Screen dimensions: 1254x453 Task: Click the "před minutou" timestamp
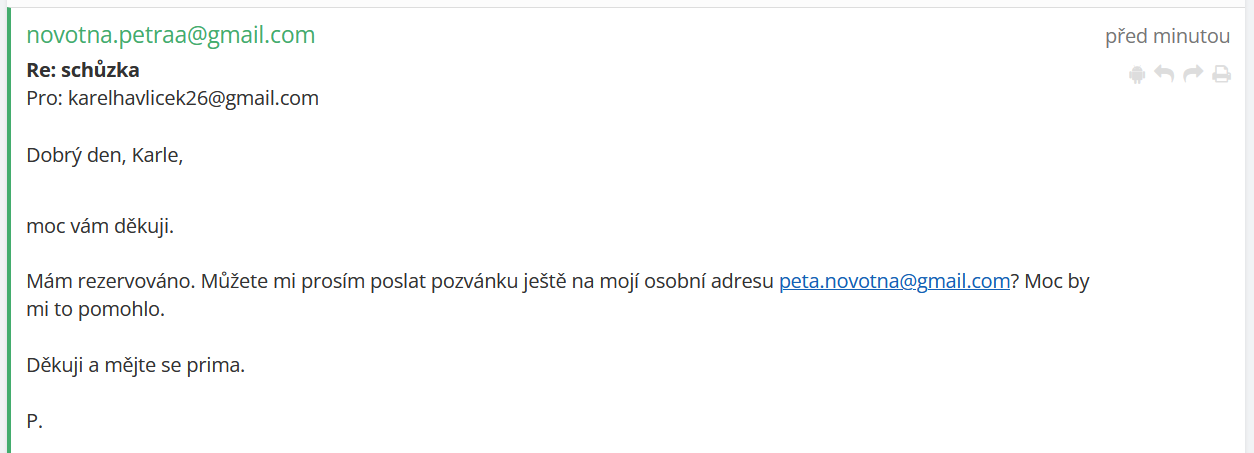click(x=1167, y=37)
